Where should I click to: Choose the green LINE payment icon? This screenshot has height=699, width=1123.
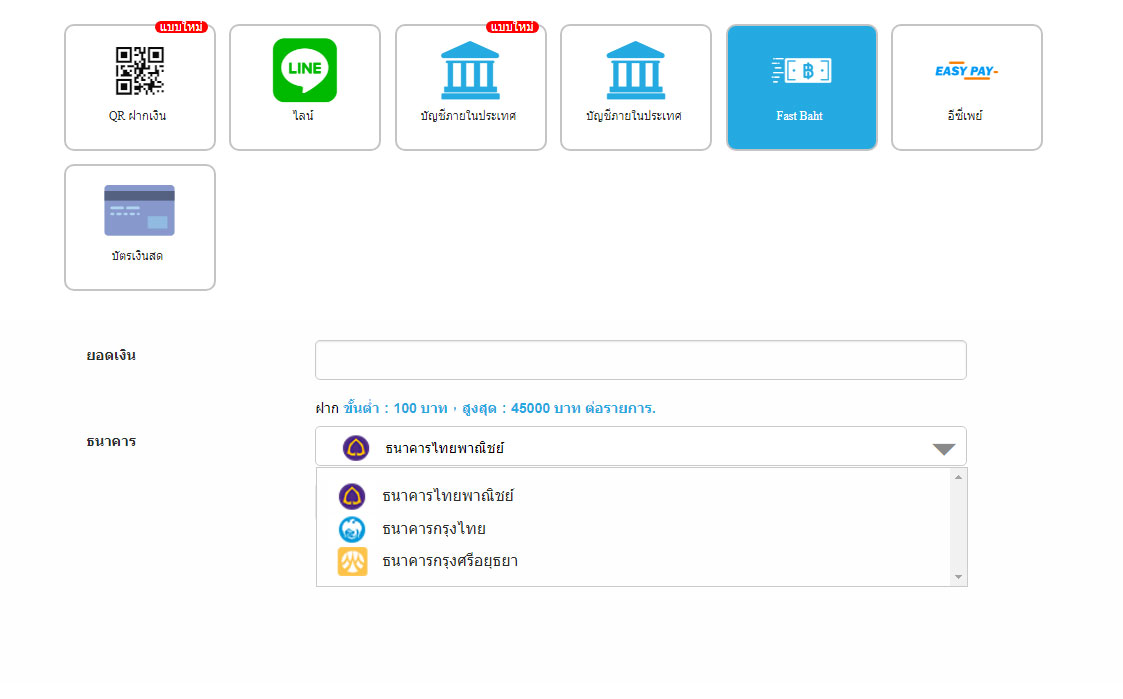[305, 71]
